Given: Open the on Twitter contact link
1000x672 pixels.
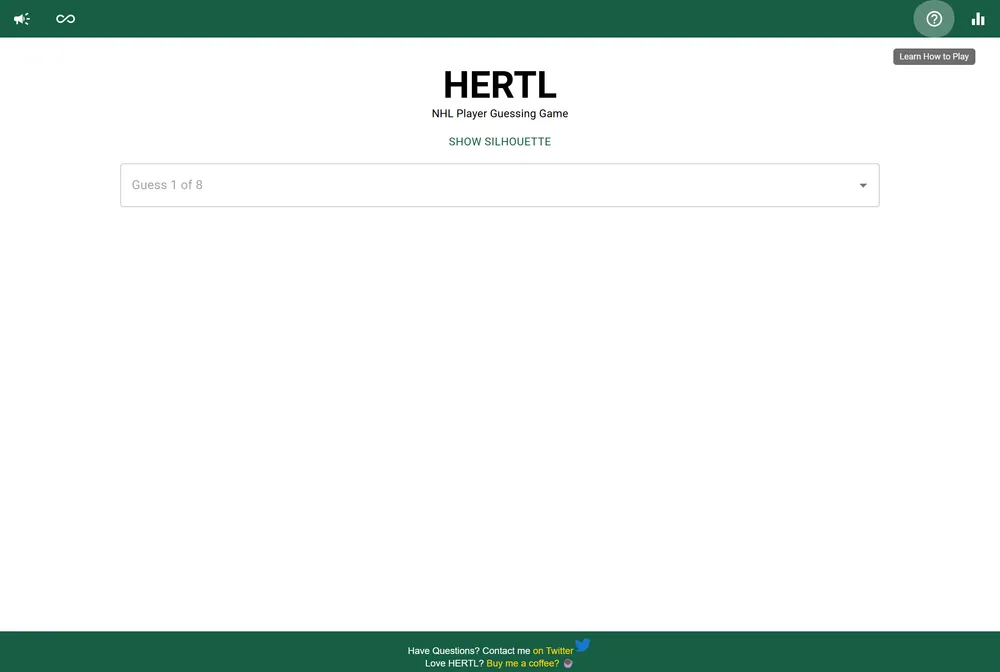Looking at the screenshot, I should pyautogui.click(x=553, y=651).
